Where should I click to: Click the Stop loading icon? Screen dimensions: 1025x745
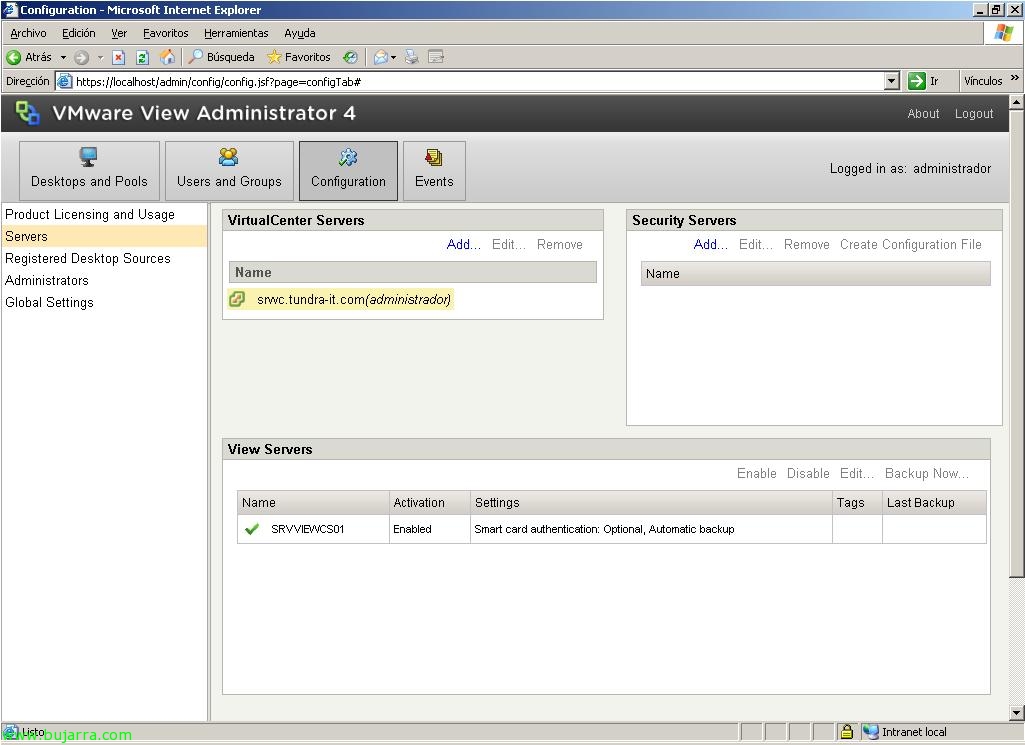pos(118,58)
